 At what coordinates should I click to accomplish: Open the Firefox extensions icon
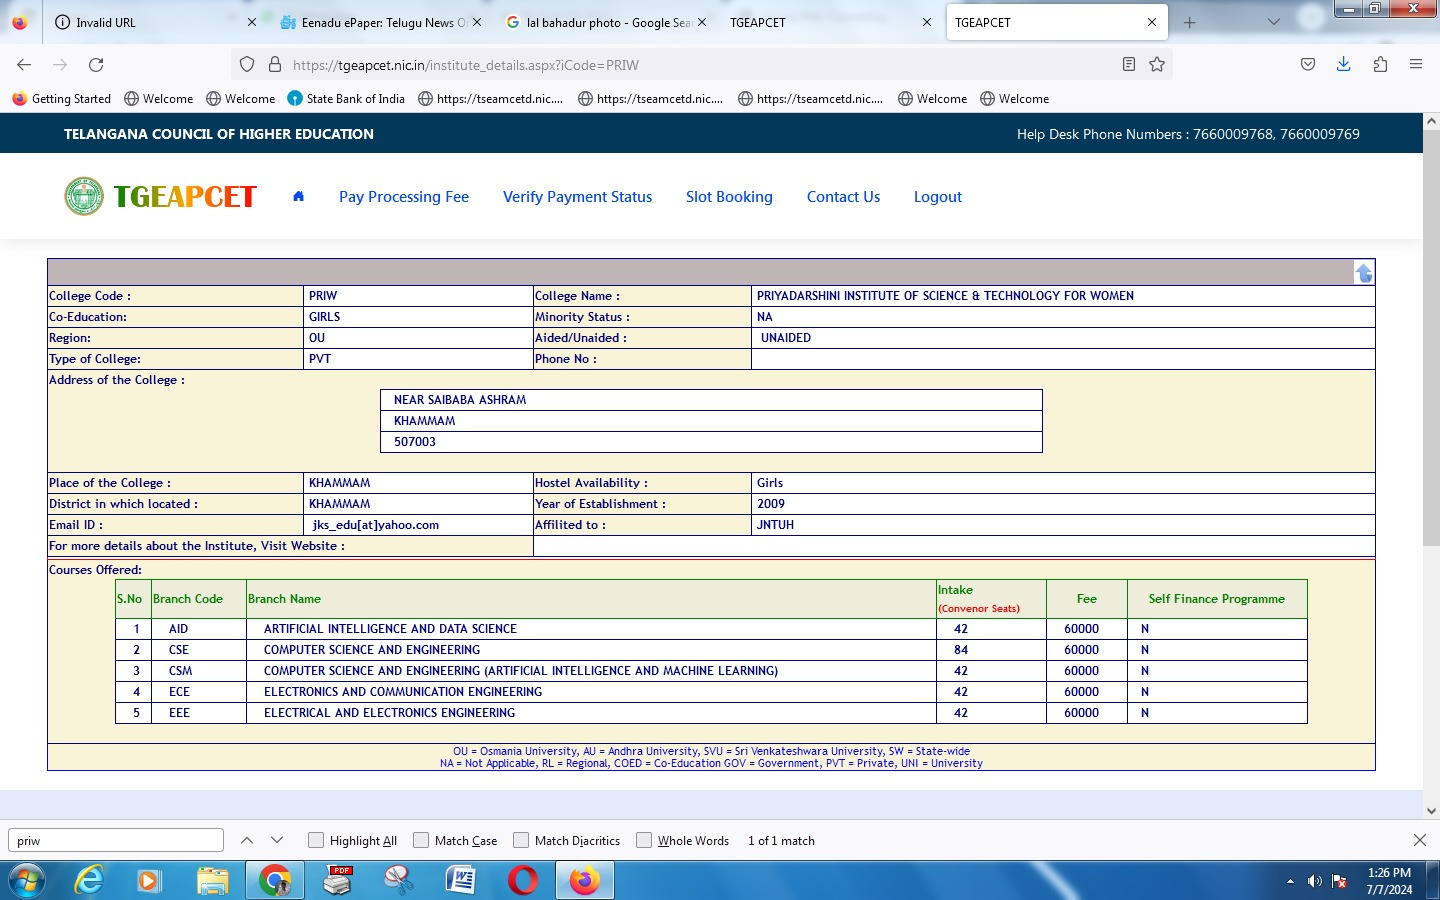tap(1380, 65)
